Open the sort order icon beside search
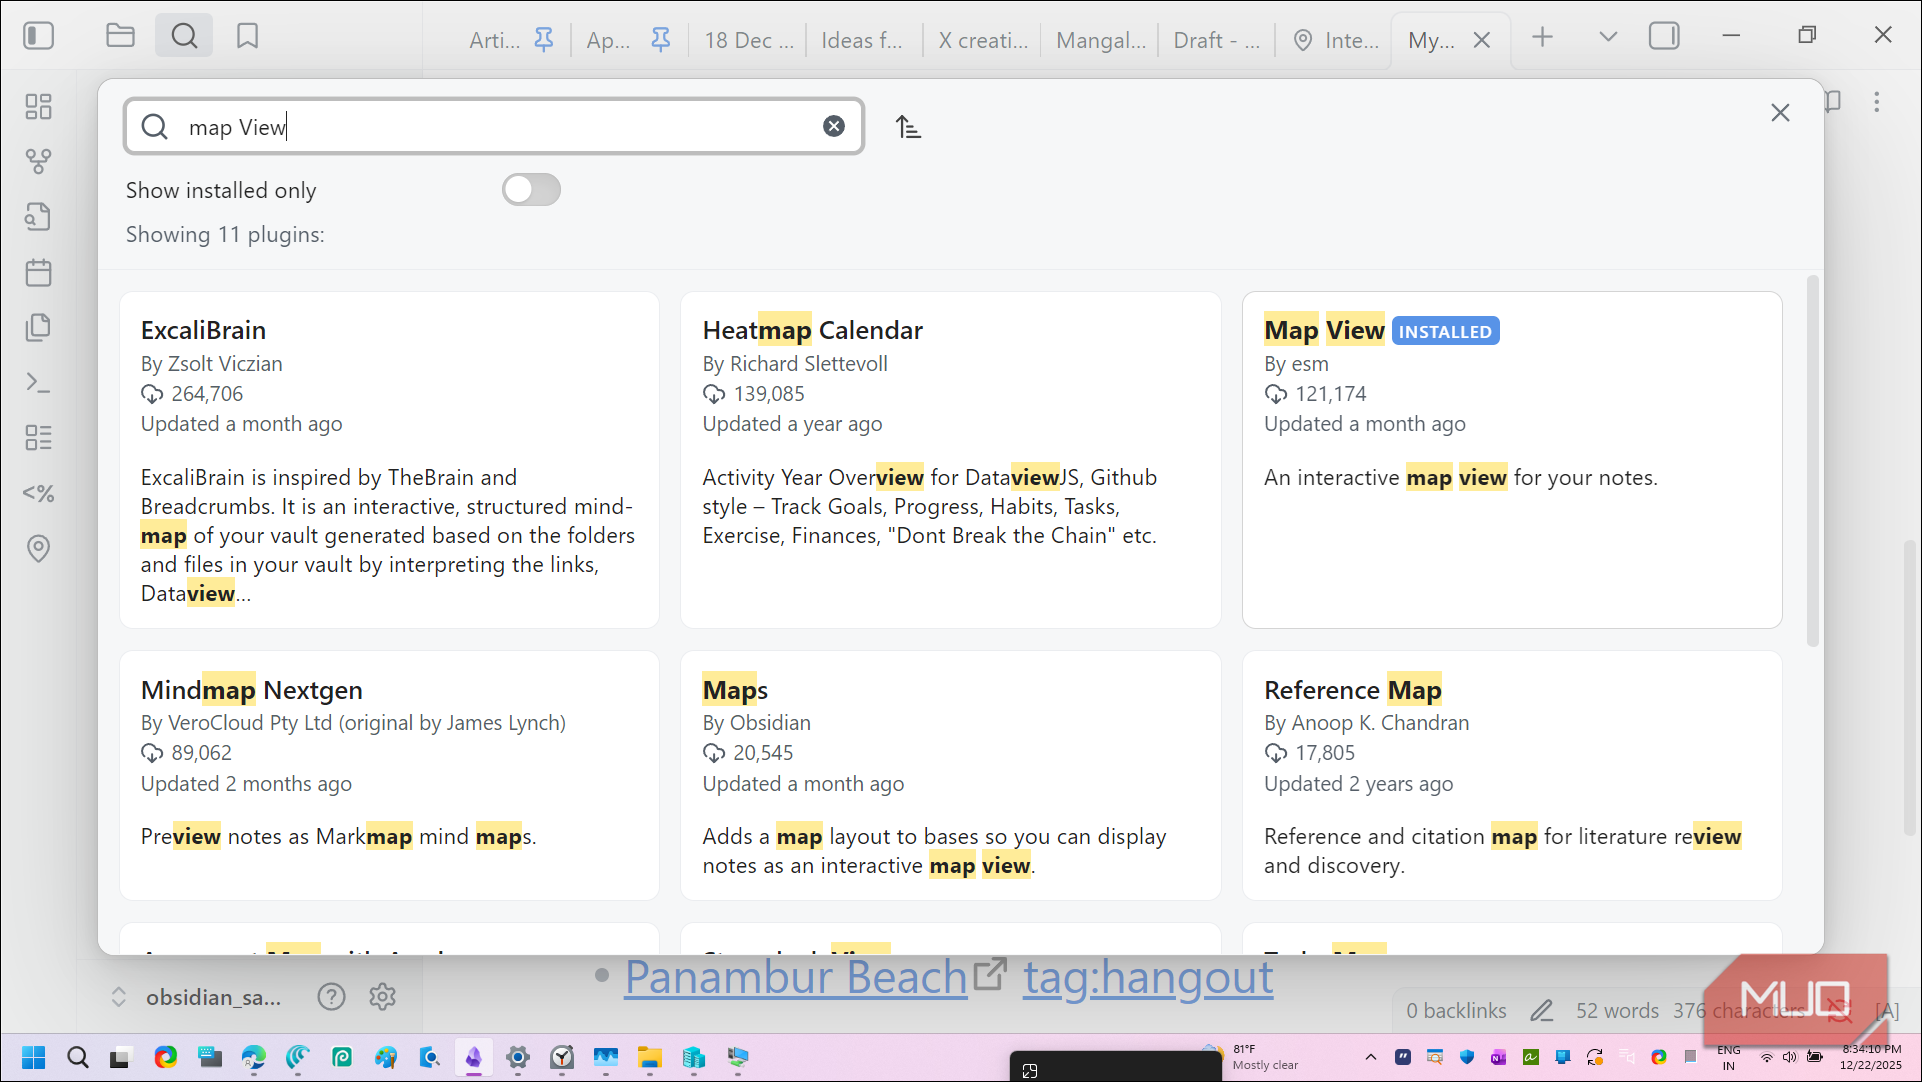This screenshot has width=1922, height=1082. click(x=908, y=127)
